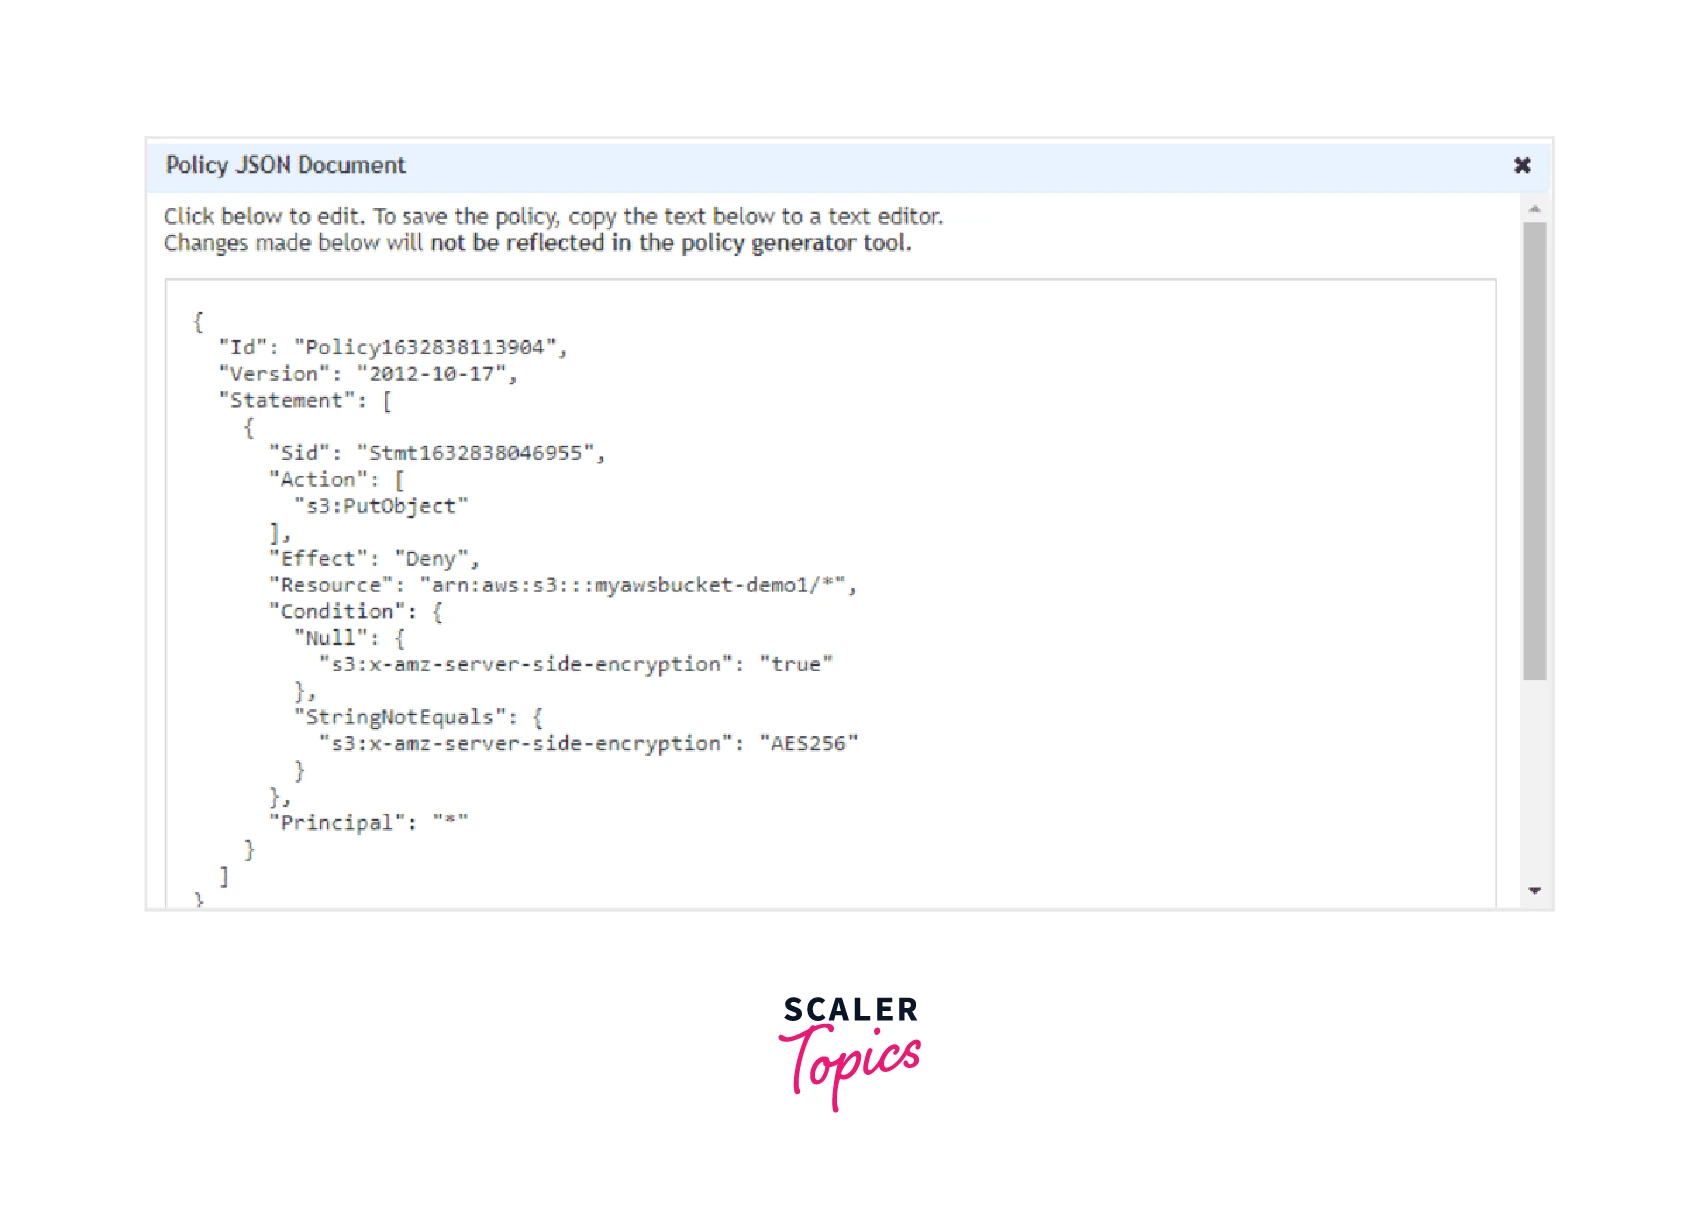Place cursor on the Stmt1632838046955 Sid value
Image resolution: width=1700 pixels, height=1215 pixels.
tap(480, 453)
